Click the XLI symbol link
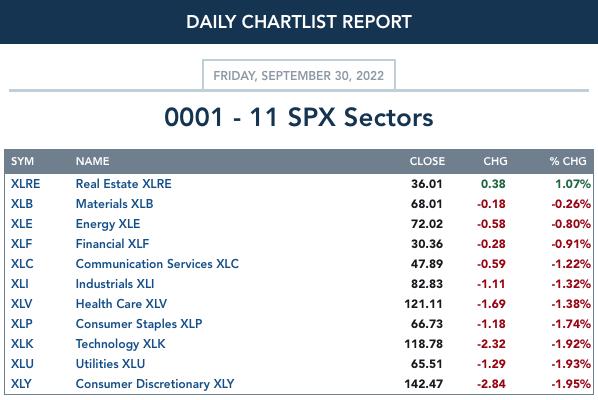Viewport: 598px width, 400px height. 19,284
